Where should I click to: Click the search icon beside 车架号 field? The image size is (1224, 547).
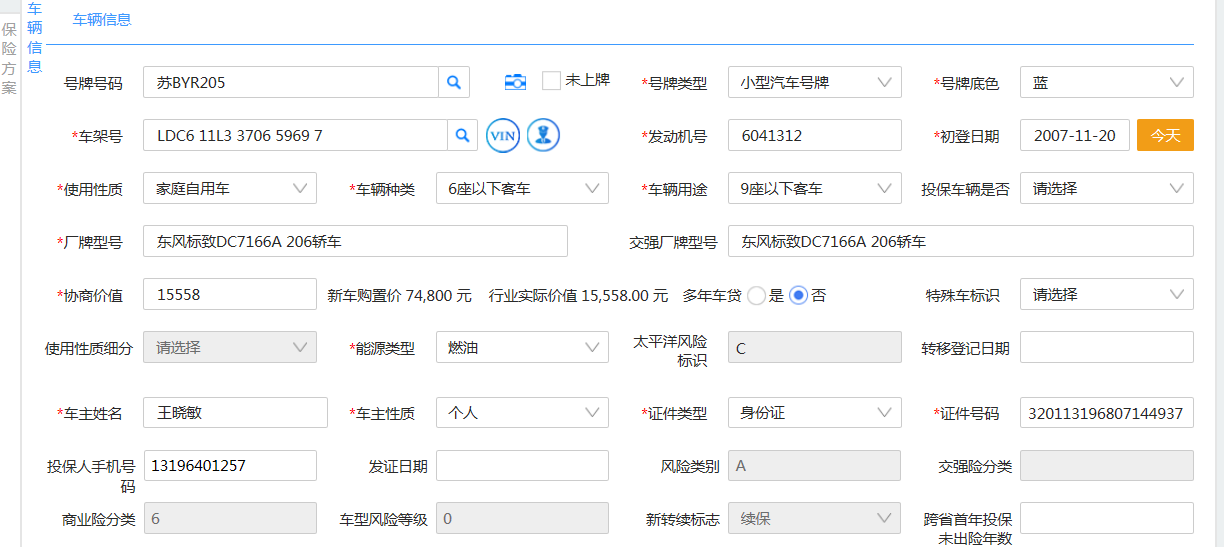pyautogui.click(x=461, y=135)
